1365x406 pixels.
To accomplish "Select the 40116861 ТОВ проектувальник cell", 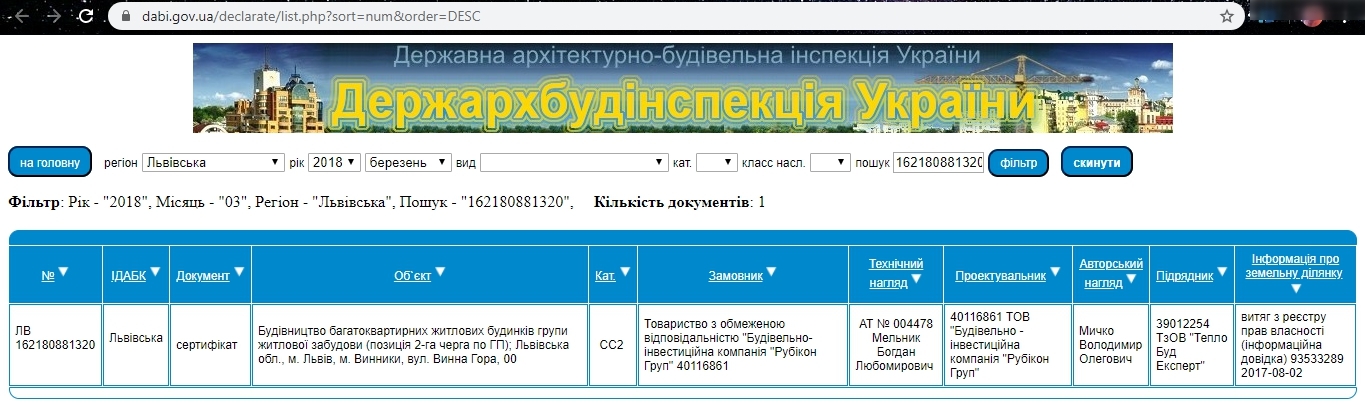I will [x=1008, y=345].
